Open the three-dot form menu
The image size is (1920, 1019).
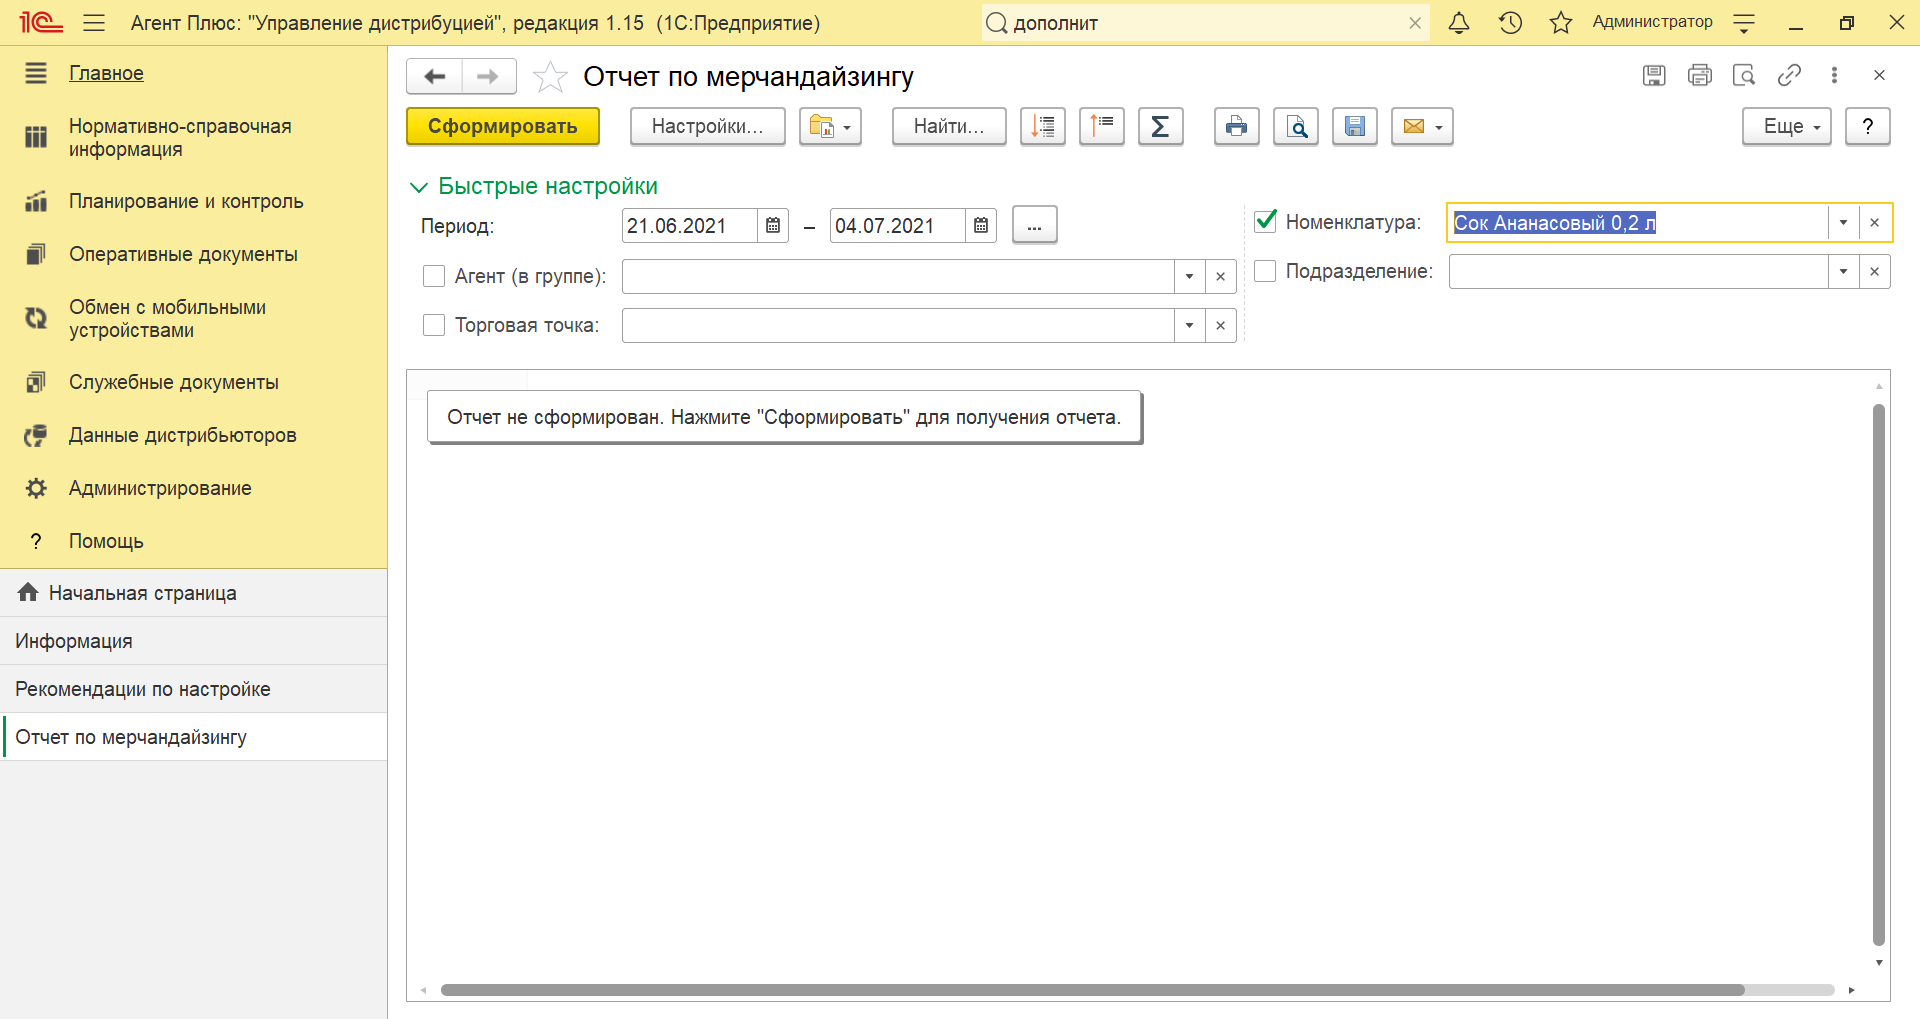(x=1834, y=75)
